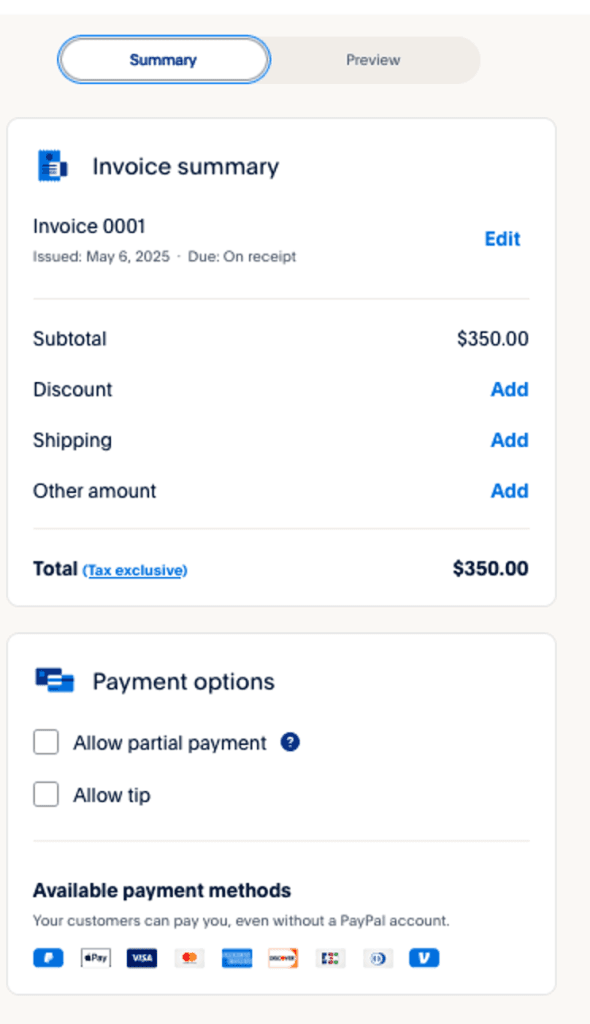Check the Allow tip option

(46, 794)
